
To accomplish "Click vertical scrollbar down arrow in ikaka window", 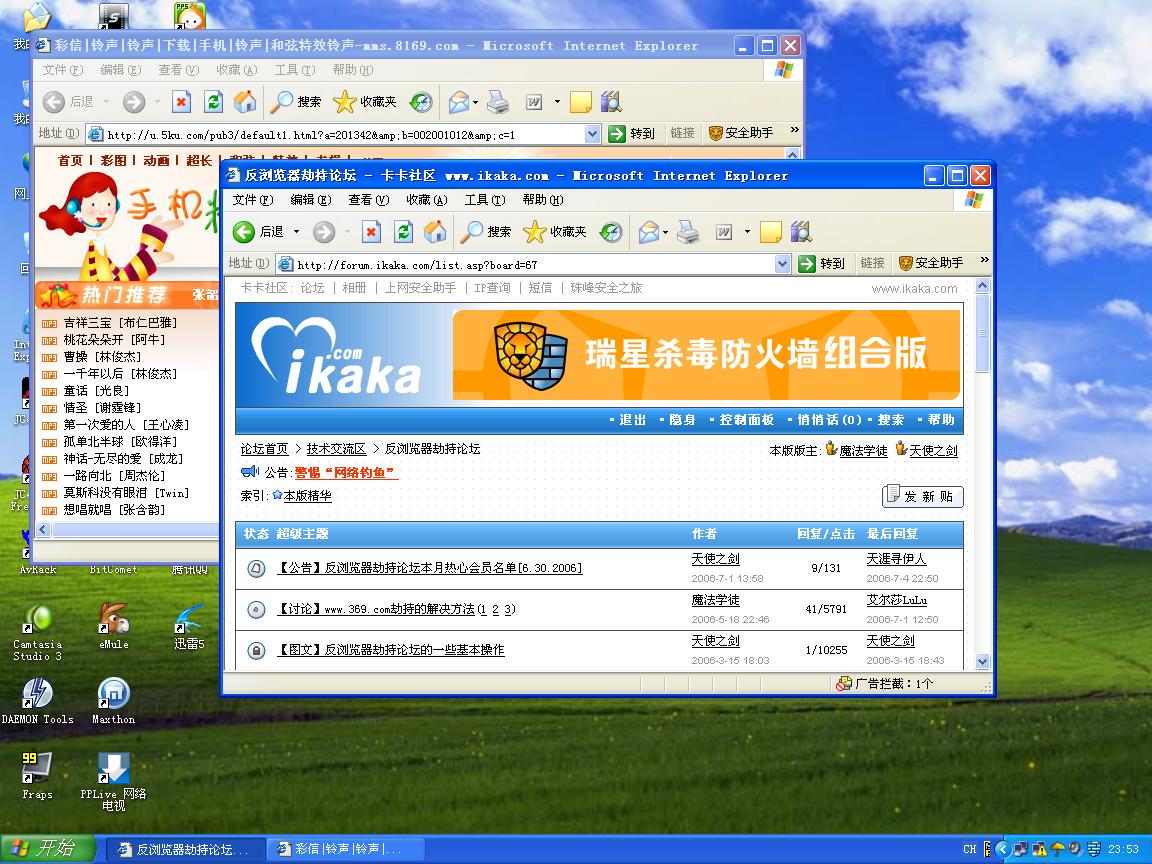I will click(982, 662).
